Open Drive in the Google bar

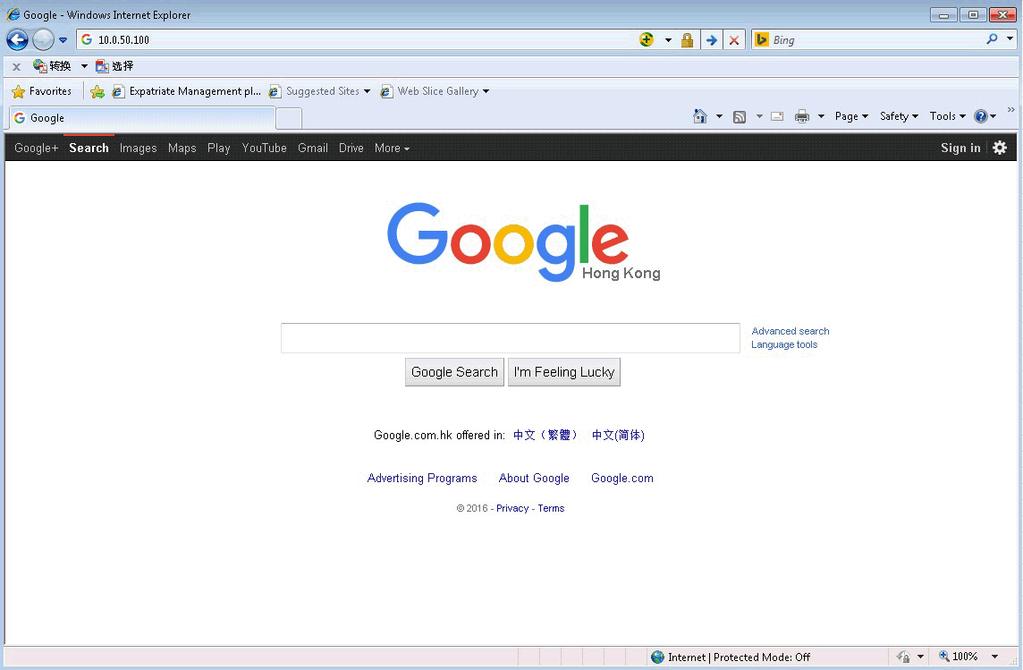[351, 148]
